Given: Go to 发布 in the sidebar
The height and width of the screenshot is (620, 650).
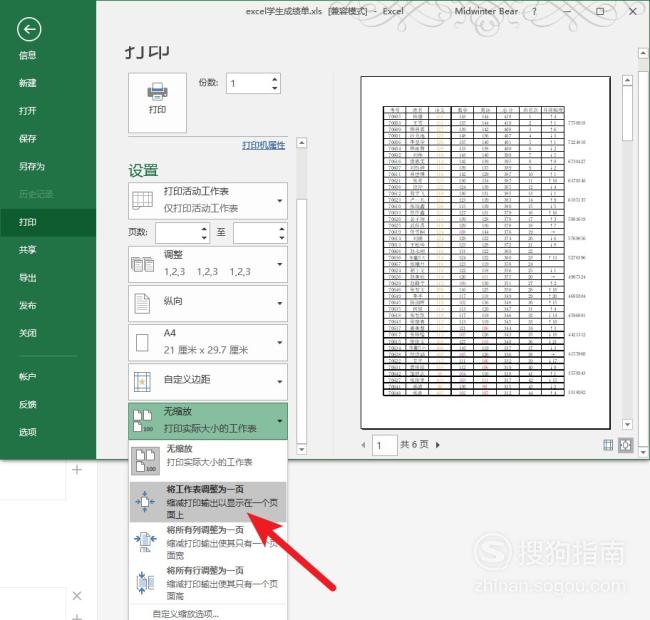Looking at the screenshot, I should (x=27, y=305).
